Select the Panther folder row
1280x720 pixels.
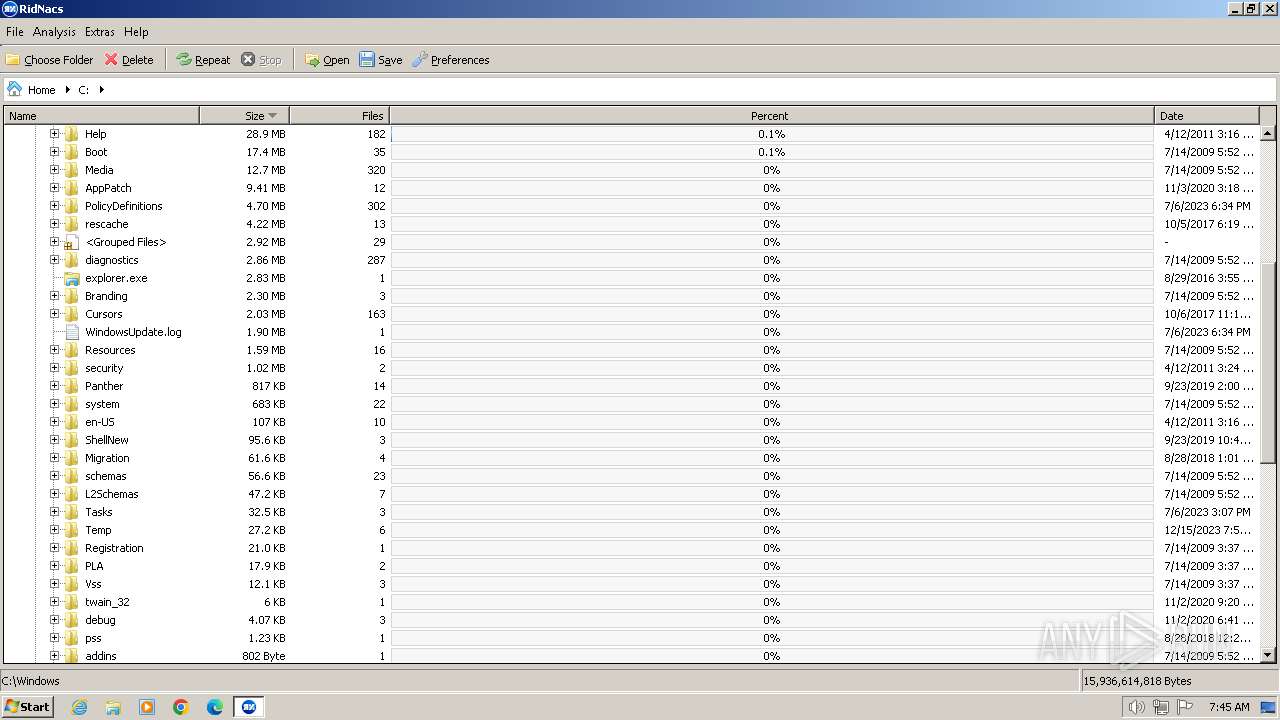[x=630, y=386]
